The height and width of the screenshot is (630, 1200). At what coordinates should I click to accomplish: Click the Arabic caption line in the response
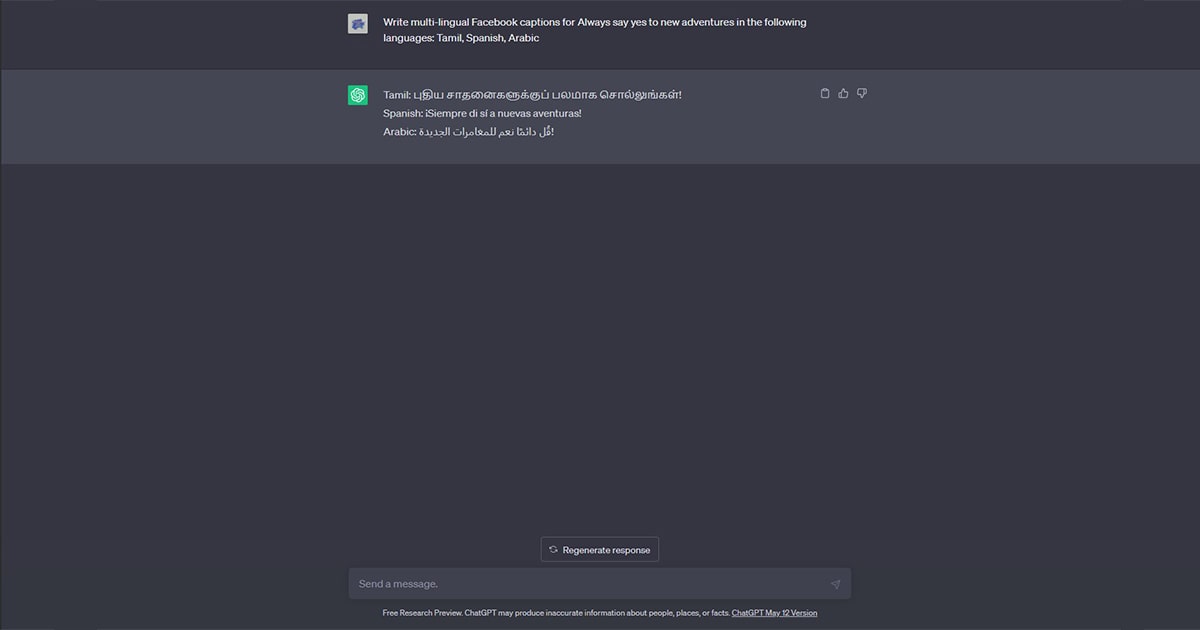[468, 132]
